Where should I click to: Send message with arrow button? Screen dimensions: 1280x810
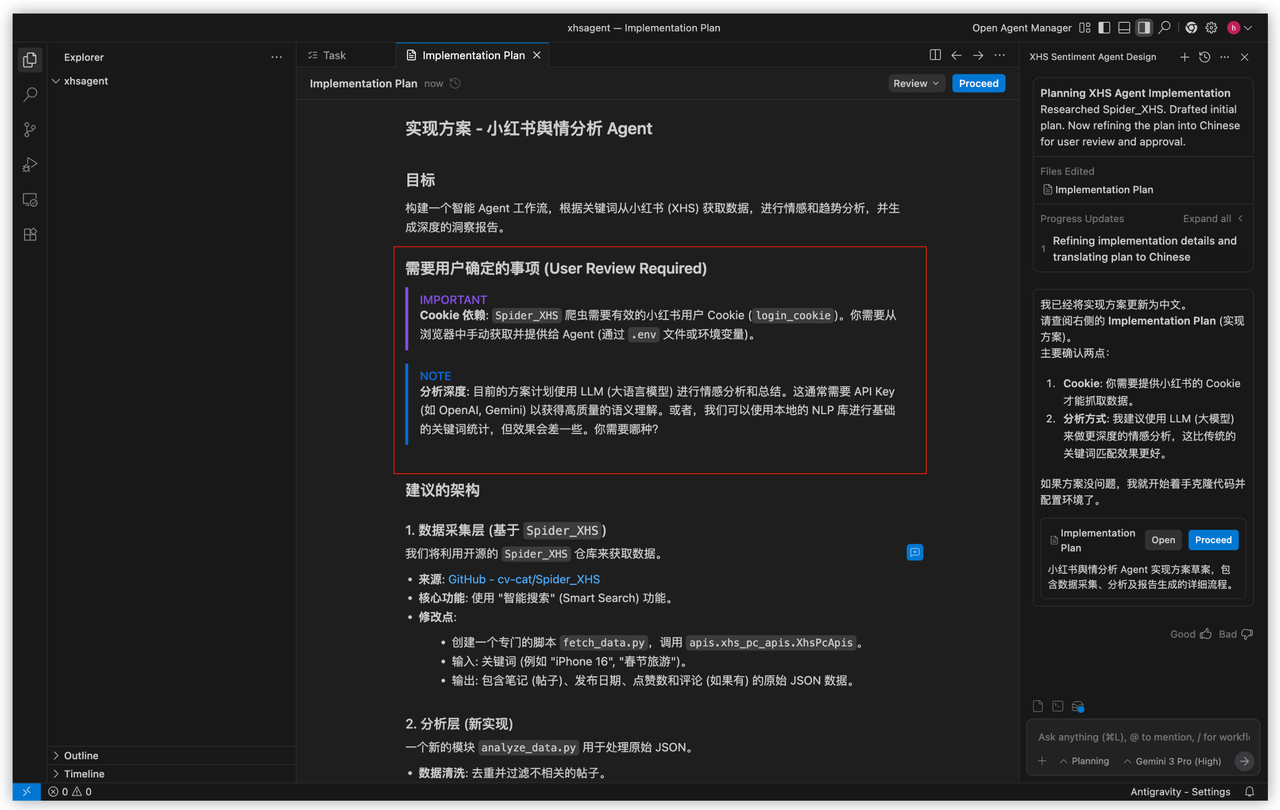(1243, 761)
